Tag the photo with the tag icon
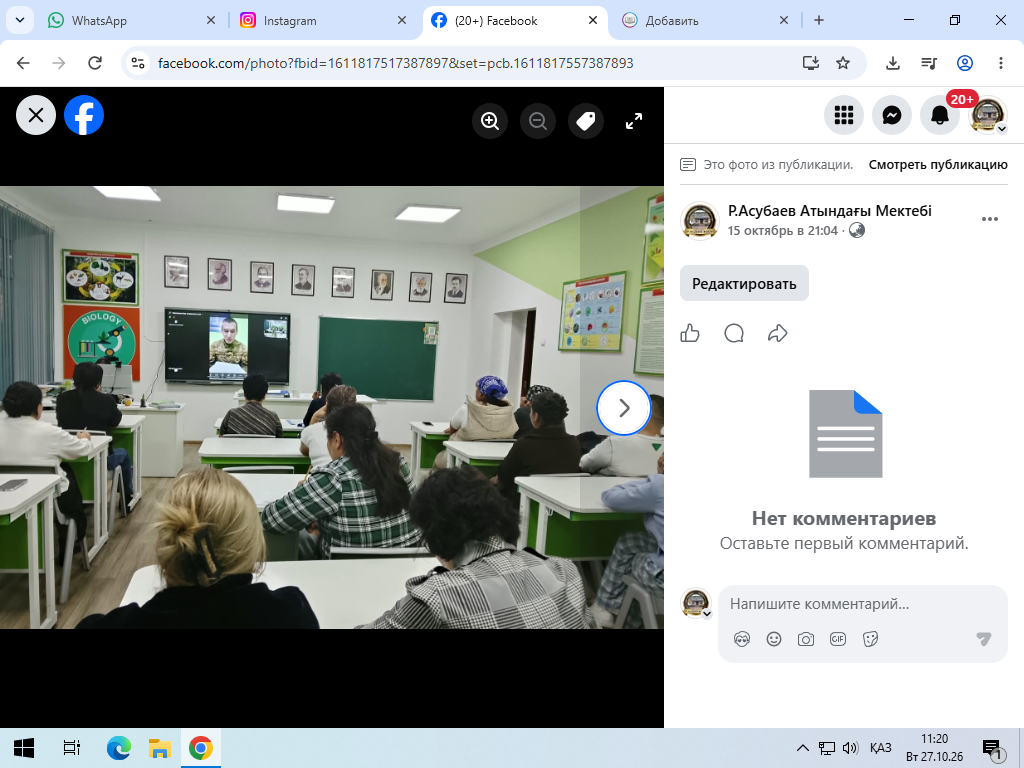1024x768 pixels. click(x=586, y=121)
